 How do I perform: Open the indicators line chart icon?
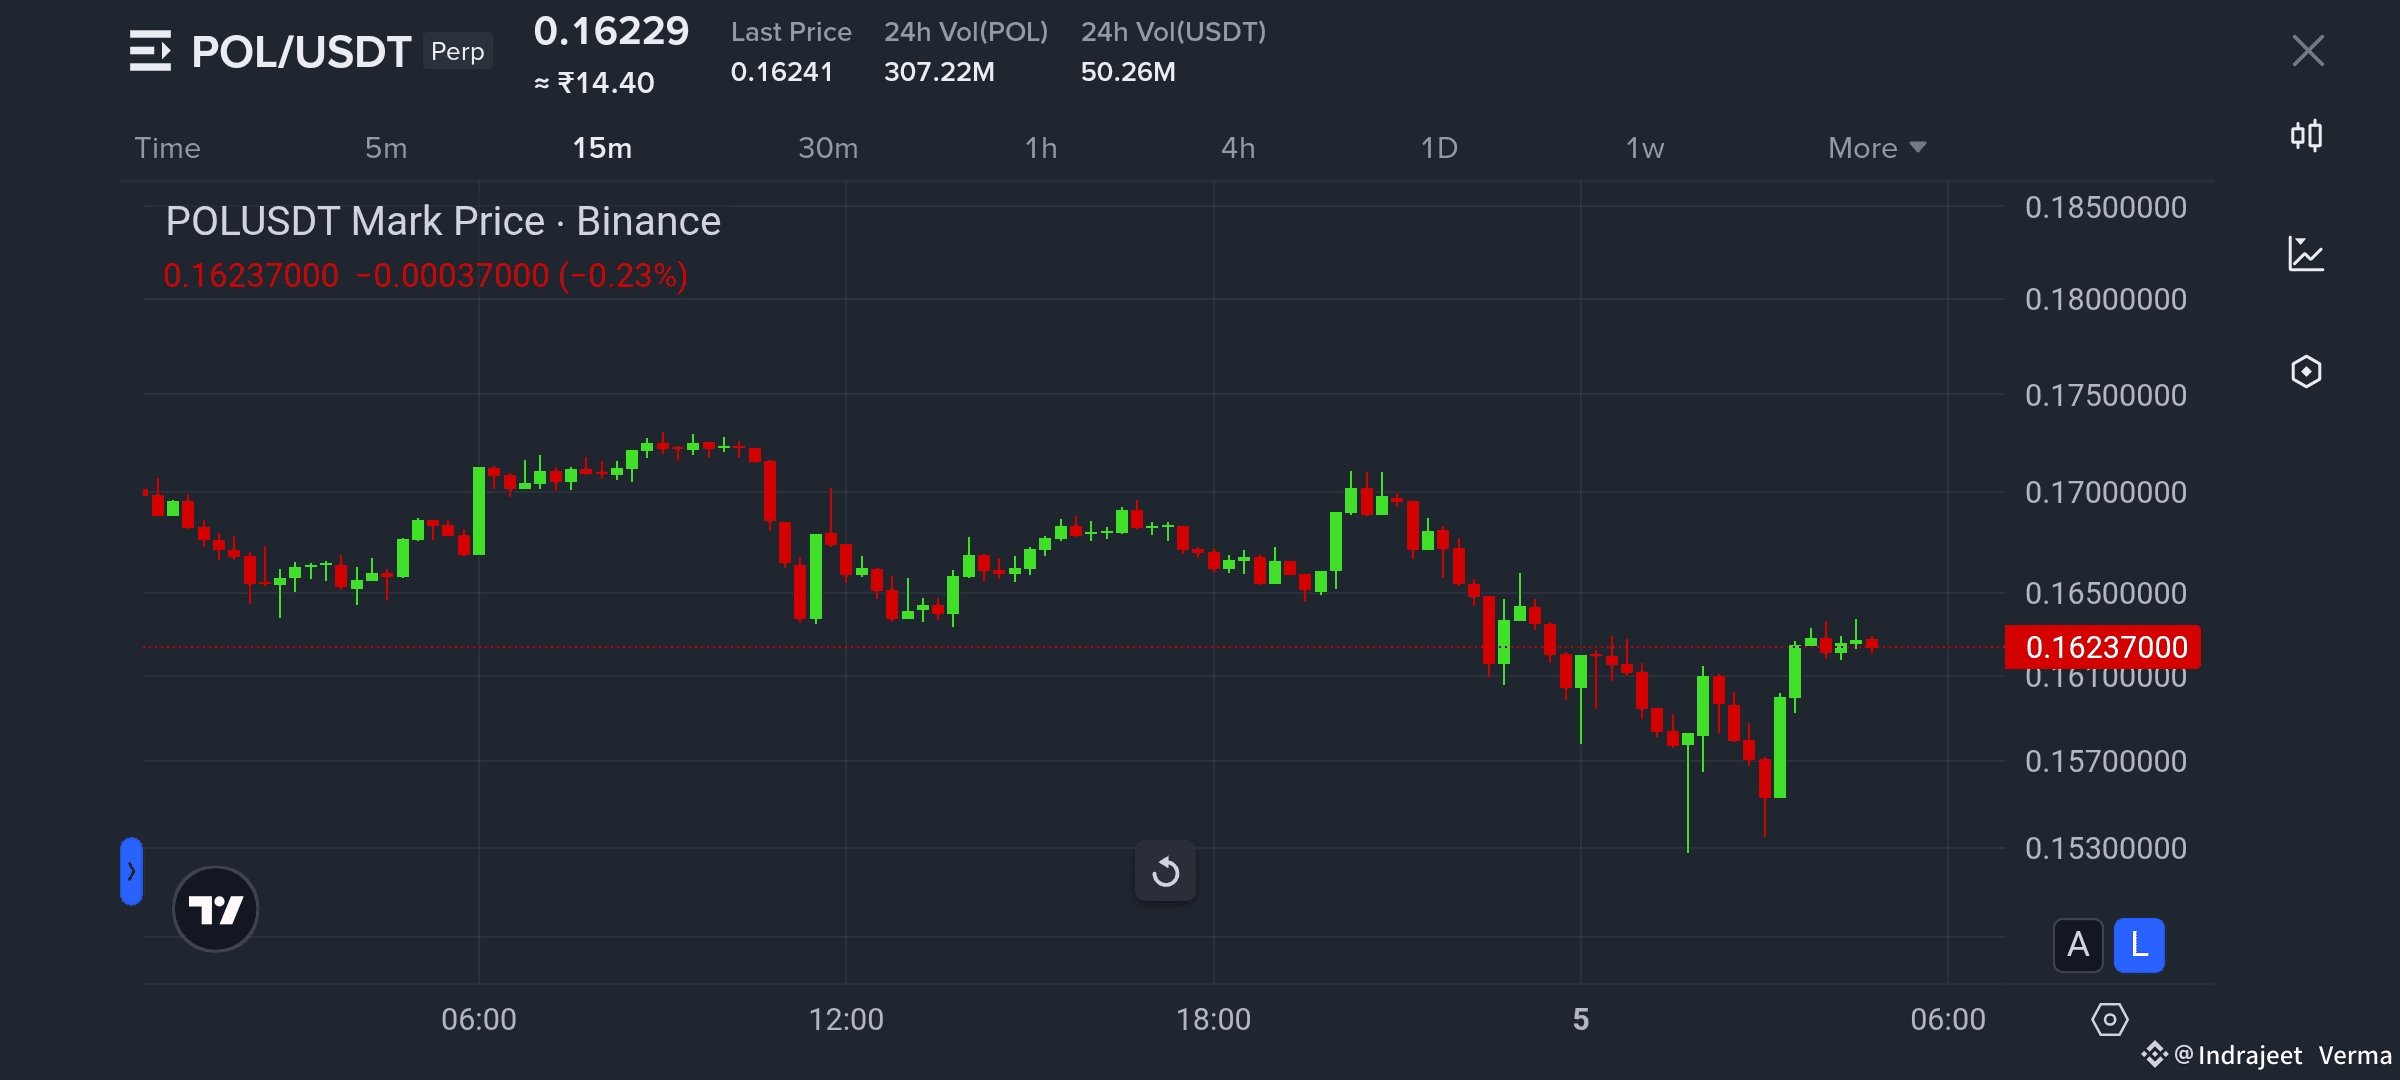click(2306, 254)
